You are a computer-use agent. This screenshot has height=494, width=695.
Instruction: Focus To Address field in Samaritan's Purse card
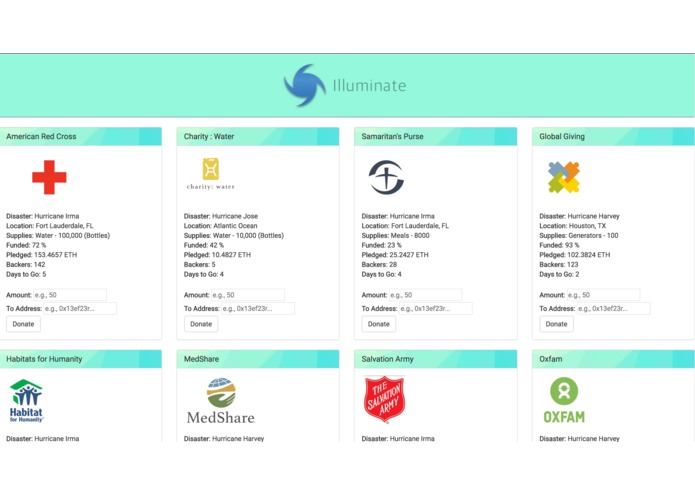coord(436,308)
